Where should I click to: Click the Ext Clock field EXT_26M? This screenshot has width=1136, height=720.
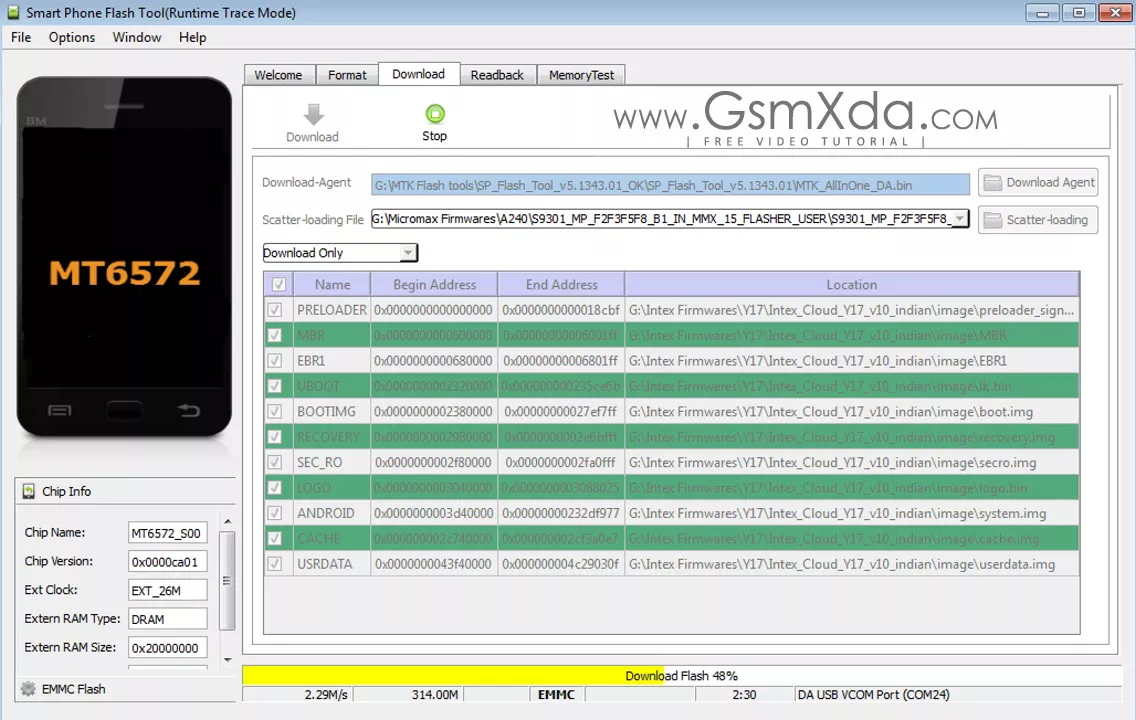tap(167, 590)
